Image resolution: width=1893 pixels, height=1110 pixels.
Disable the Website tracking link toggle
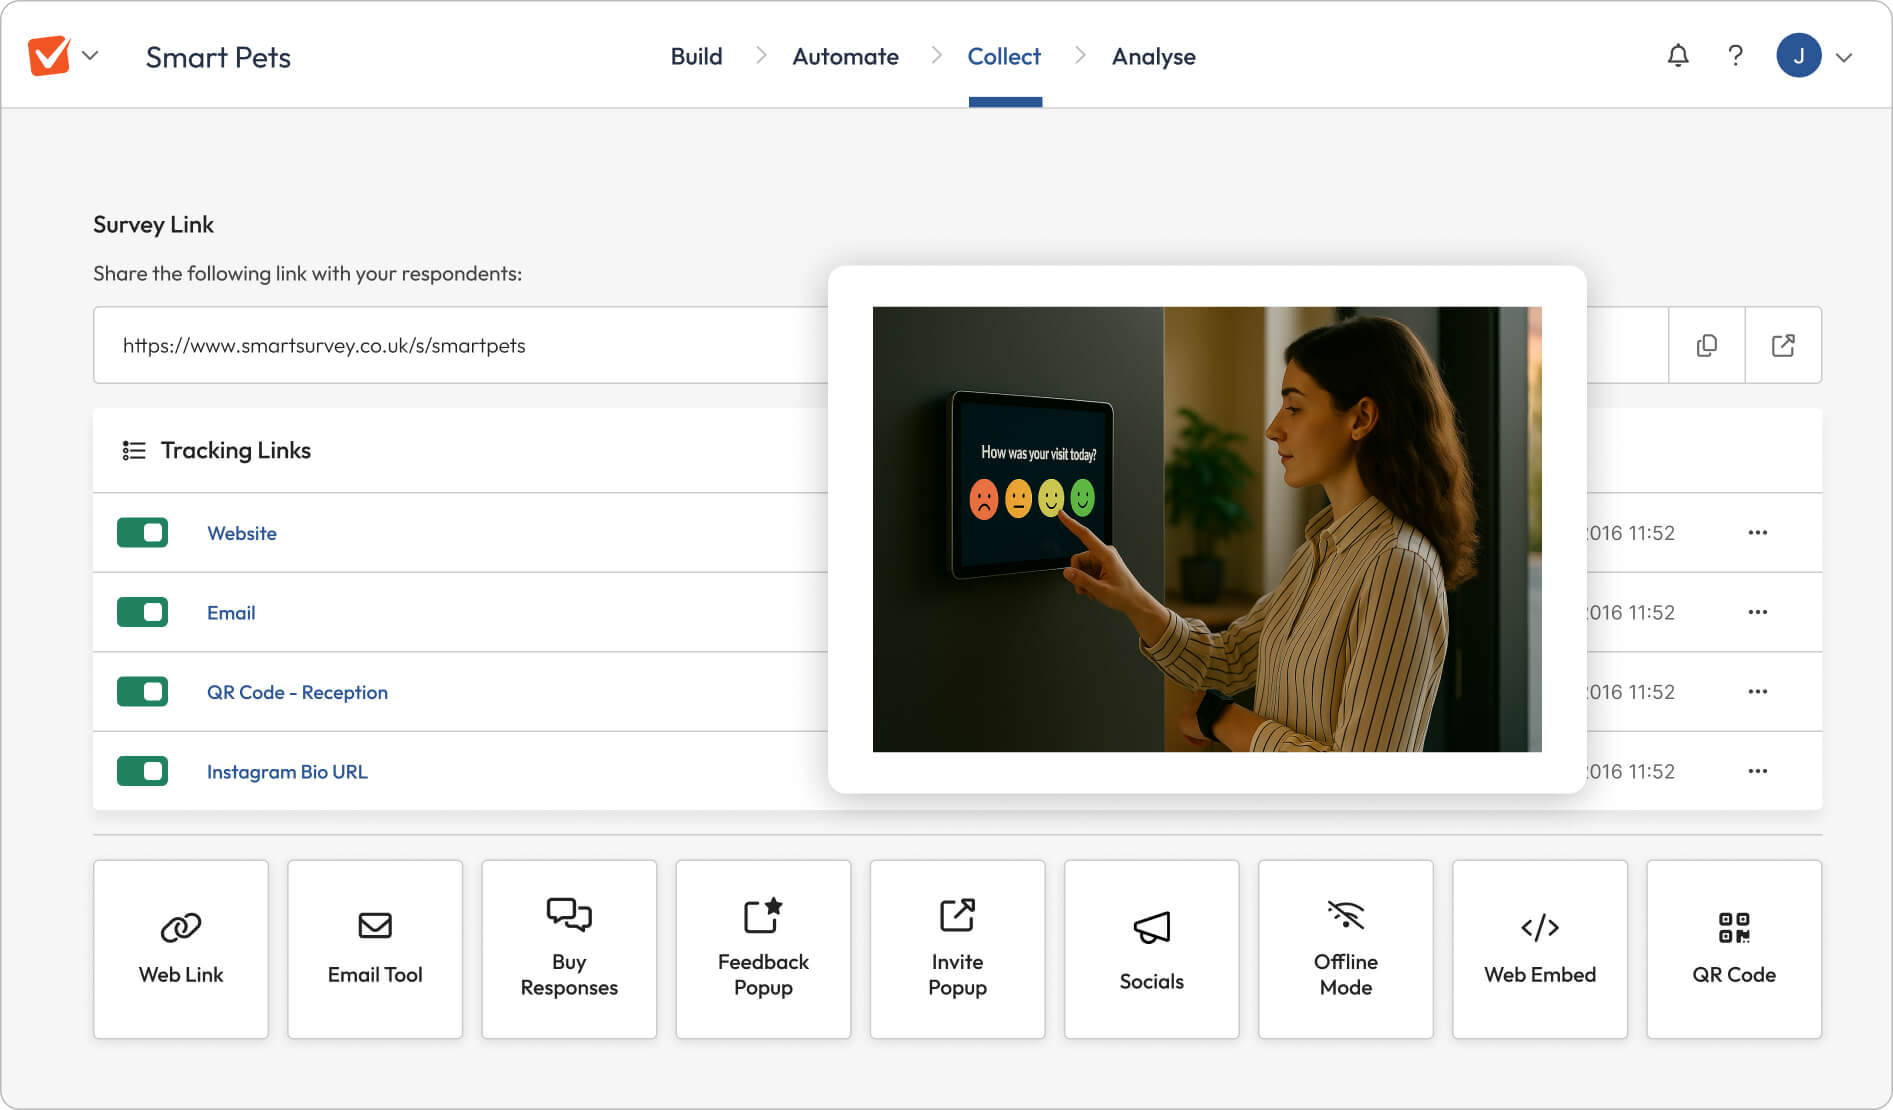142,533
